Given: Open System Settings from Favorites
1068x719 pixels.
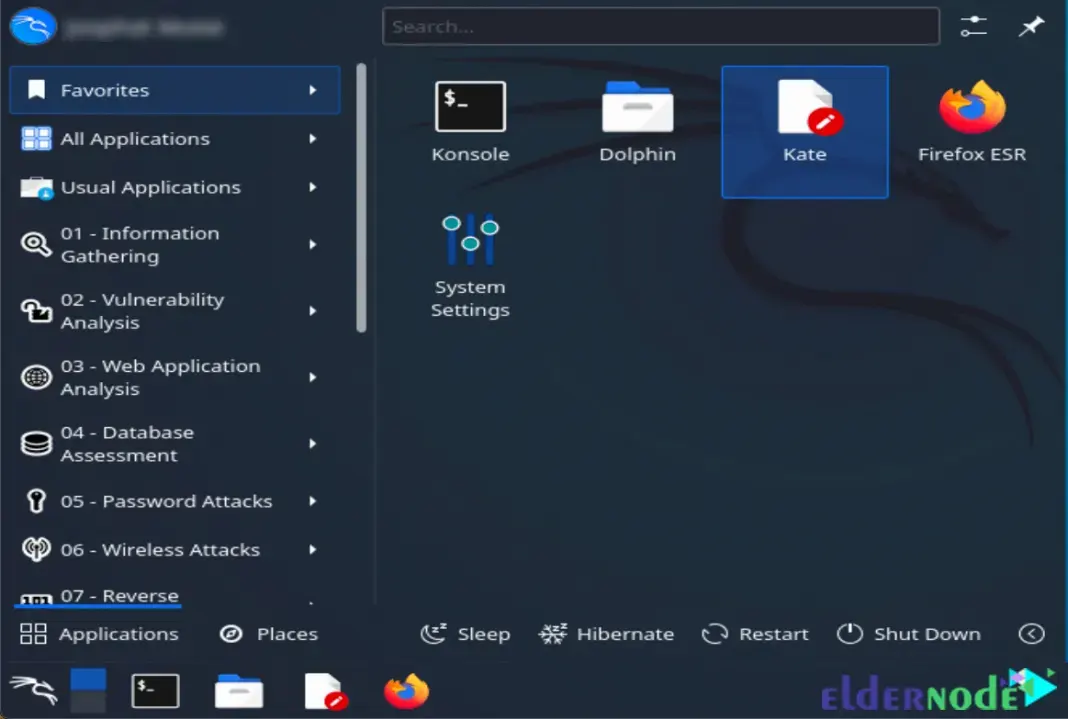Looking at the screenshot, I should [x=470, y=266].
